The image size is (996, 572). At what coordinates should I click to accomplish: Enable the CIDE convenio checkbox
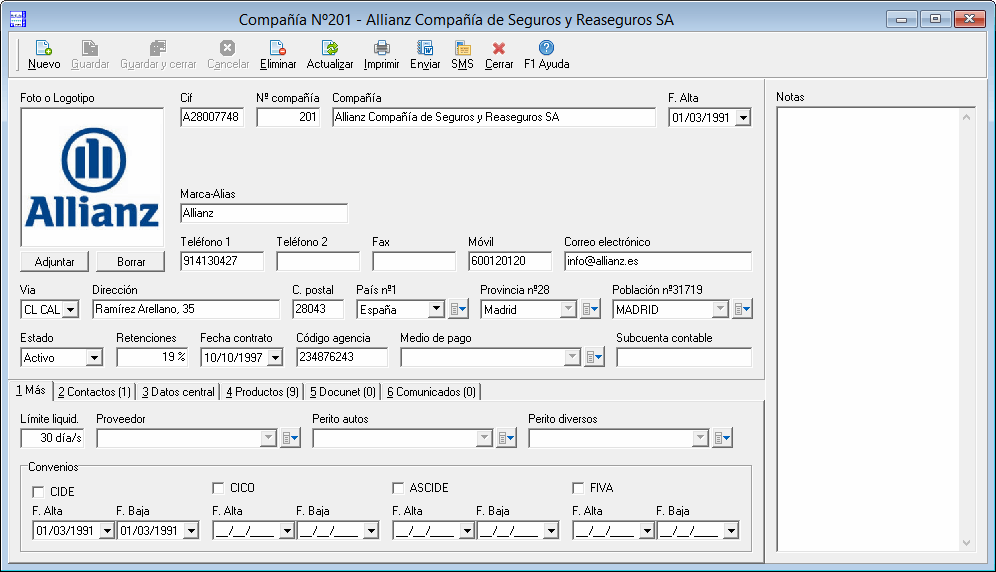(38, 492)
